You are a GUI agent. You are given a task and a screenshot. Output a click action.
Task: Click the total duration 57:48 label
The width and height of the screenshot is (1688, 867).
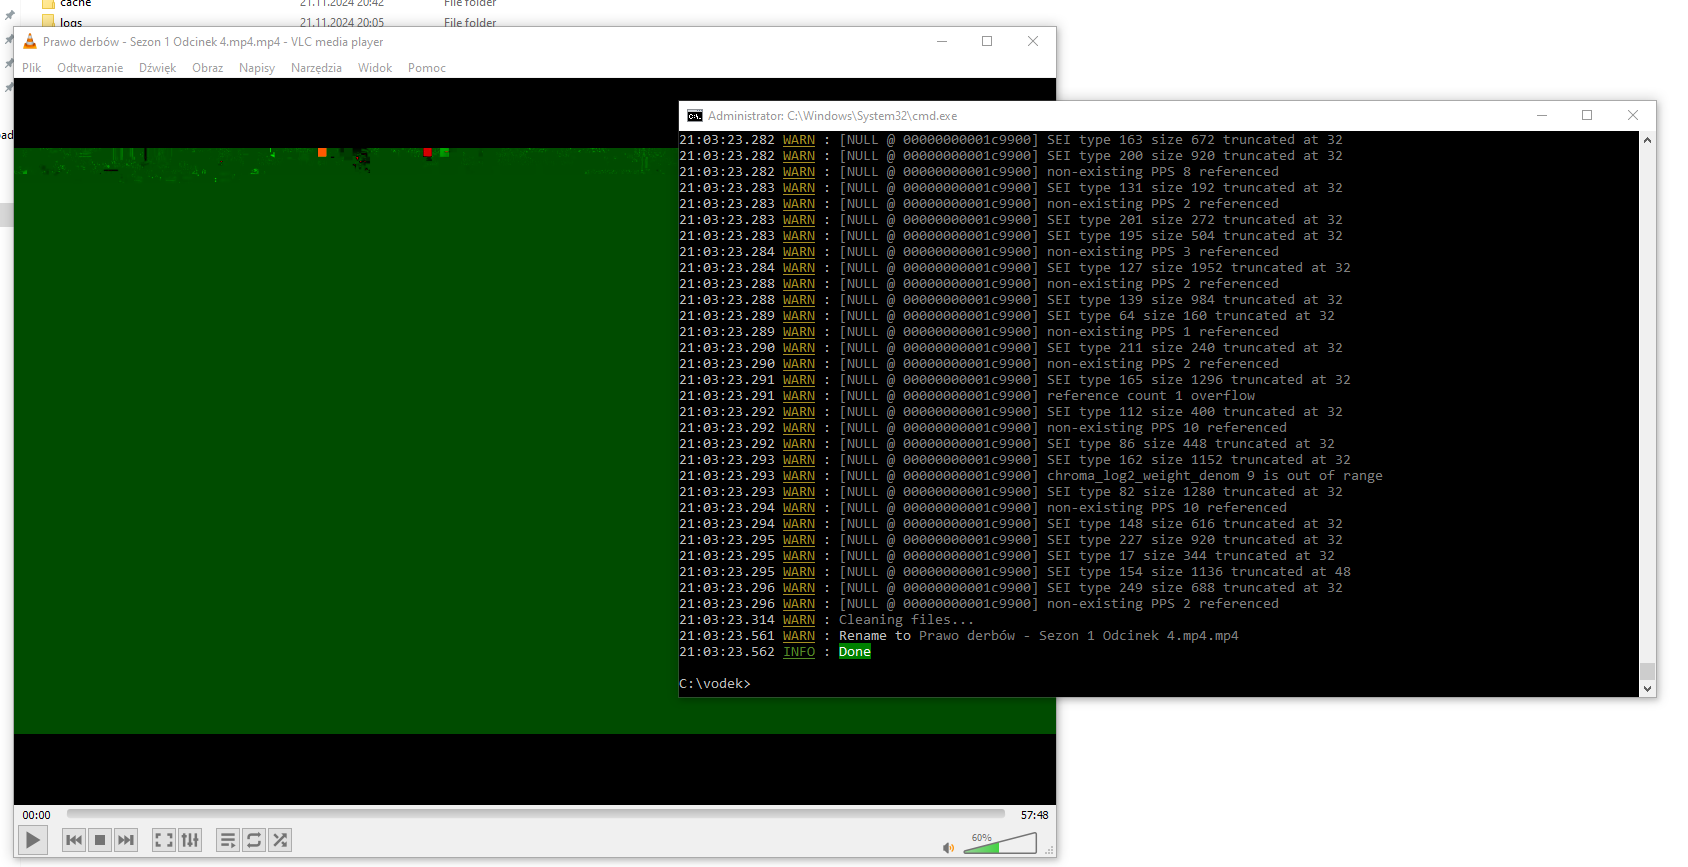[1034, 815]
